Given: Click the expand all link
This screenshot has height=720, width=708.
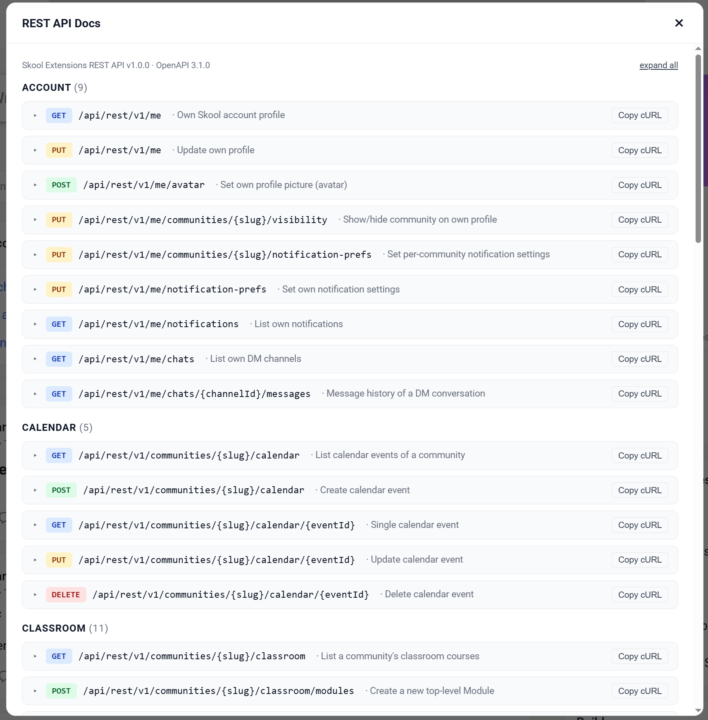Looking at the screenshot, I should tap(658, 65).
